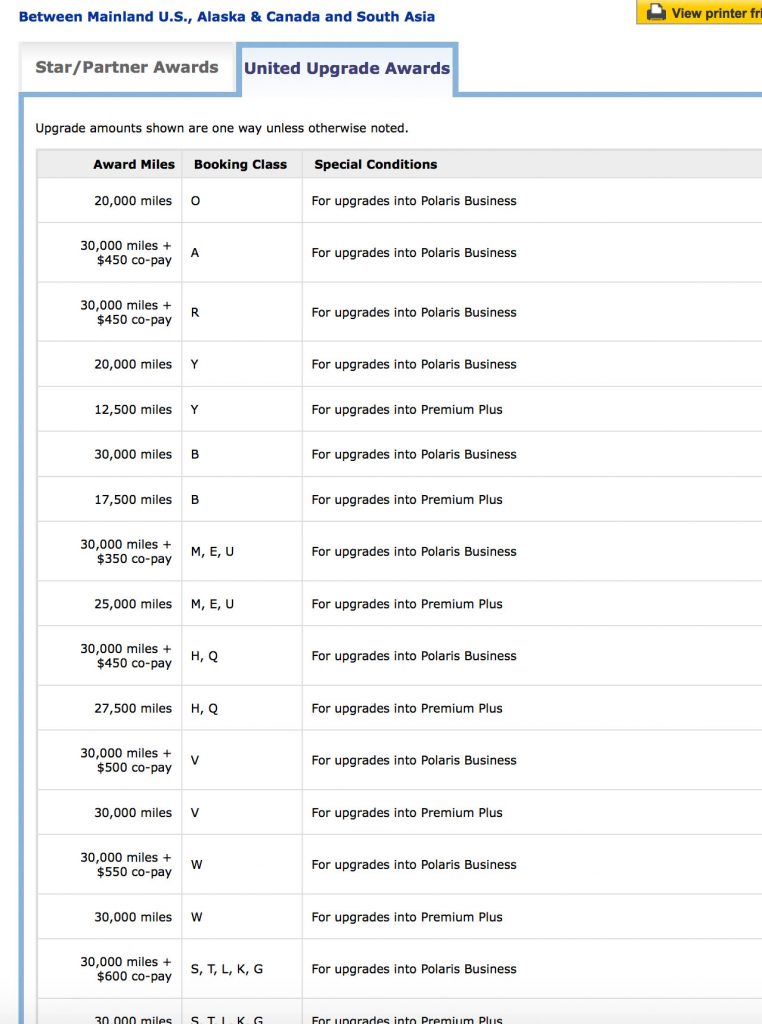Click 'S, T, L, K, G' in $600 co-pay row
The height and width of the screenshot is (1024, 762).
pos(227,969)
